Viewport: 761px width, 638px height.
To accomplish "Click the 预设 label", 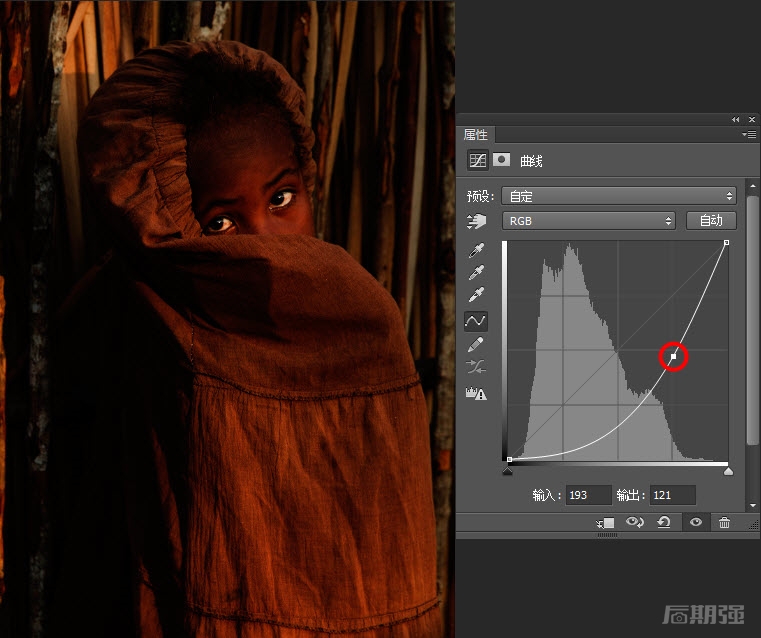I will [x=480, y=196].
